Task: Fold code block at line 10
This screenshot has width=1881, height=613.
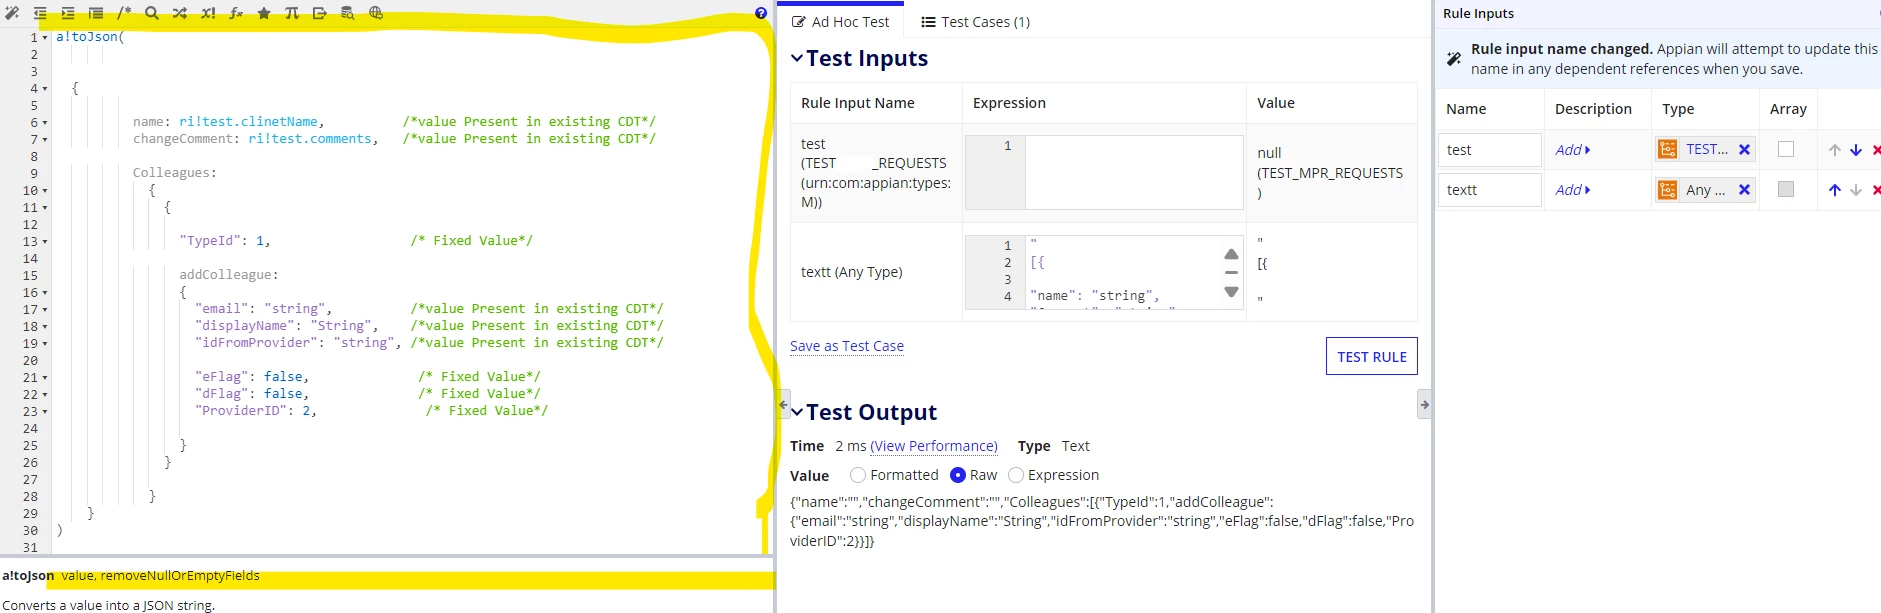Action: tap(45, 191)
